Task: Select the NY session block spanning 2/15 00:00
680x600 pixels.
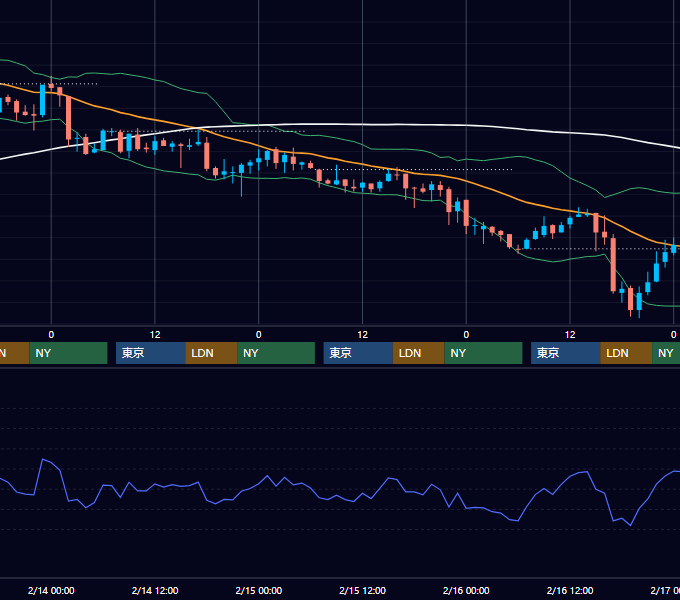Action: 276,353
